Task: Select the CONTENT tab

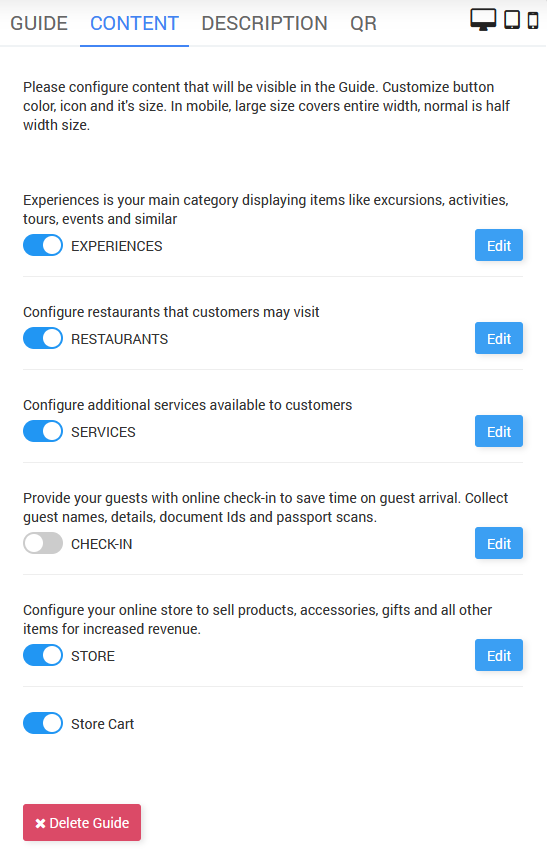Action: tap(134, 23)
